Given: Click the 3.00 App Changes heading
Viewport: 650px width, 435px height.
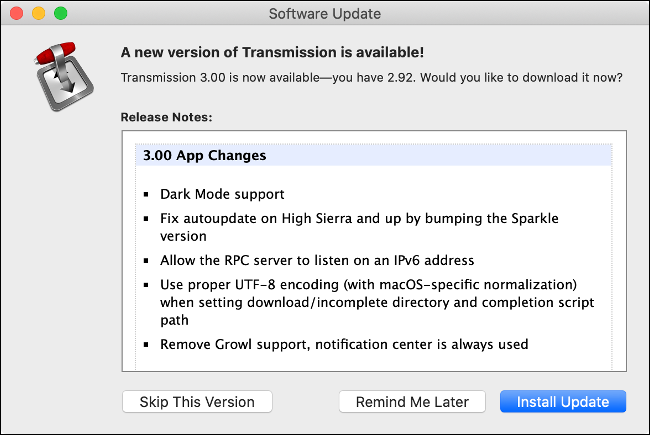Looking at the screenshot, I should (x=204, y=156).
